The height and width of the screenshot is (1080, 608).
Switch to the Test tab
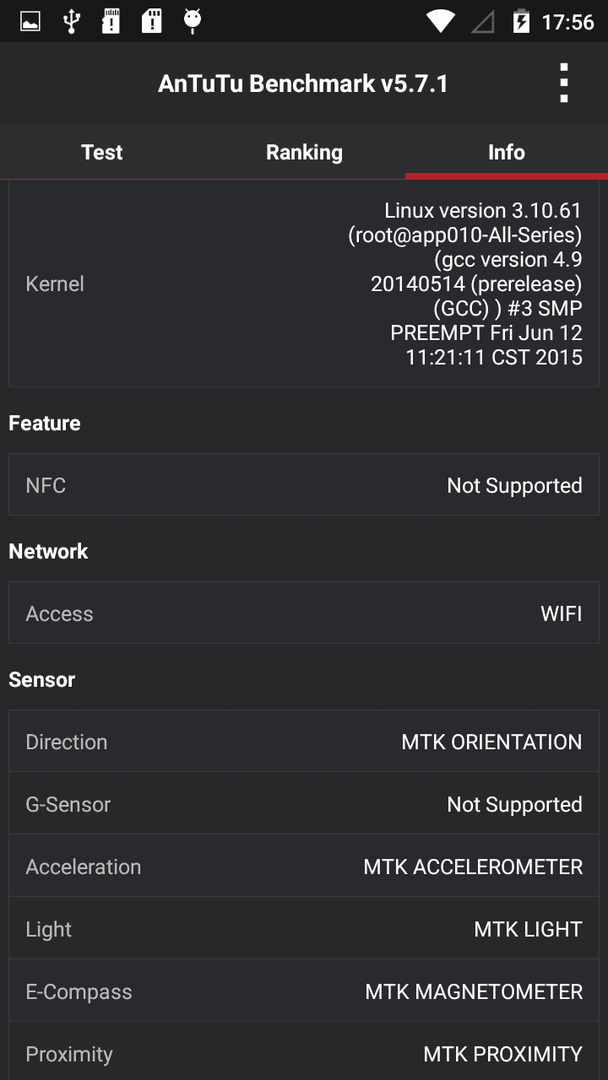pyautogui.click(x=101, y=152)
